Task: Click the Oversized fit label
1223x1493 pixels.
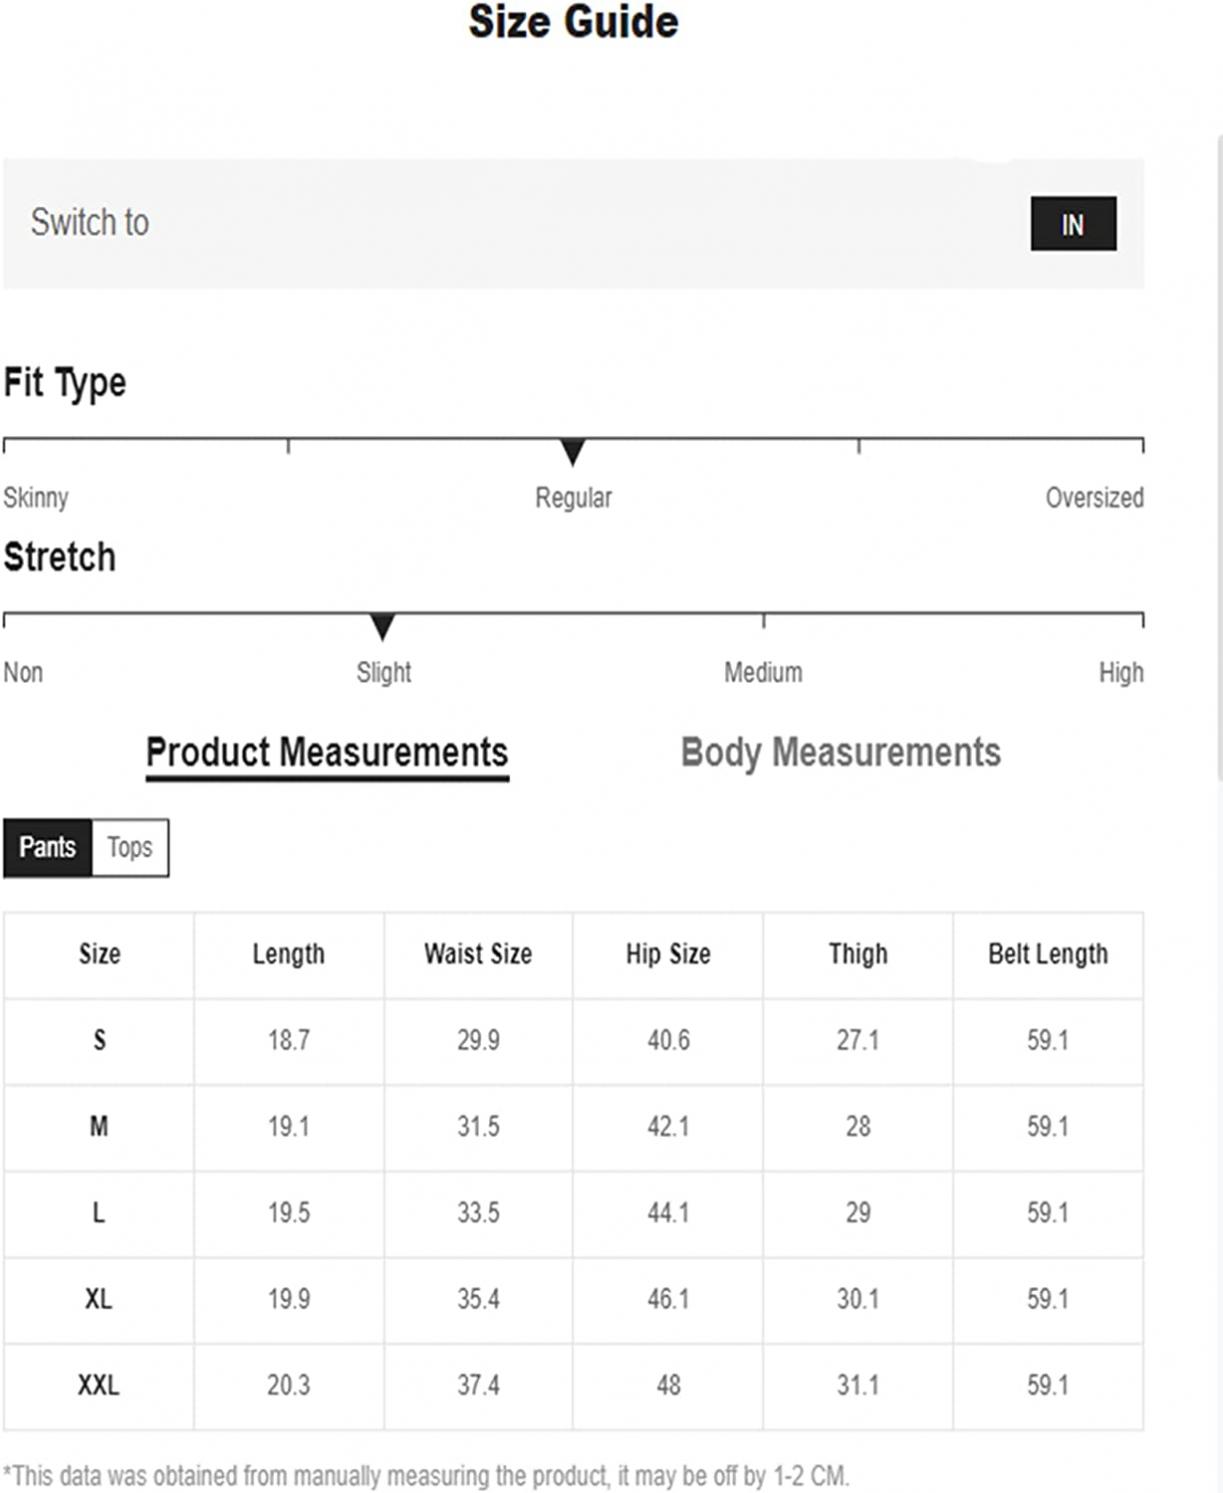Action: coord(1094,497)
